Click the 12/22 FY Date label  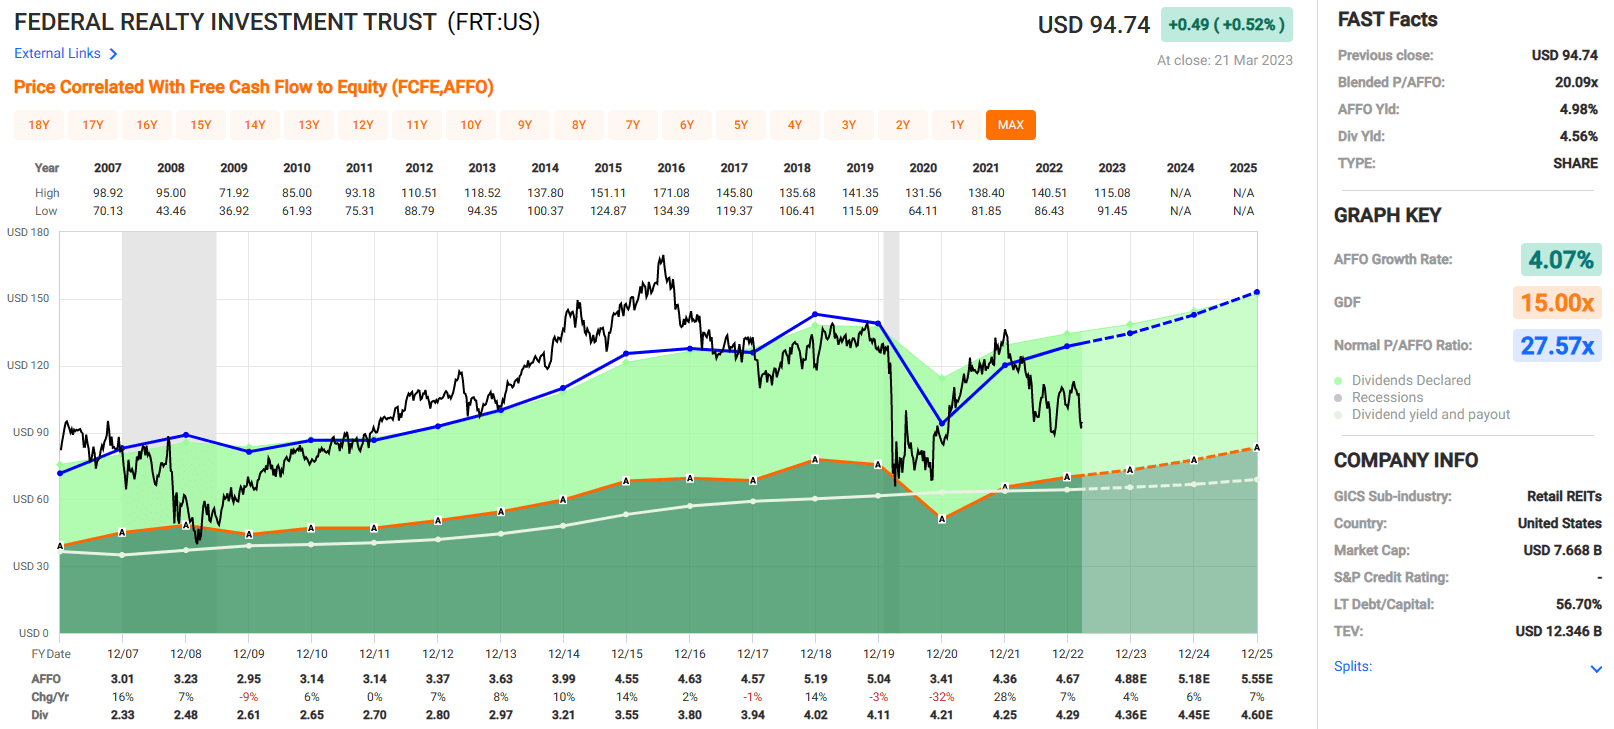[1068, 654]
